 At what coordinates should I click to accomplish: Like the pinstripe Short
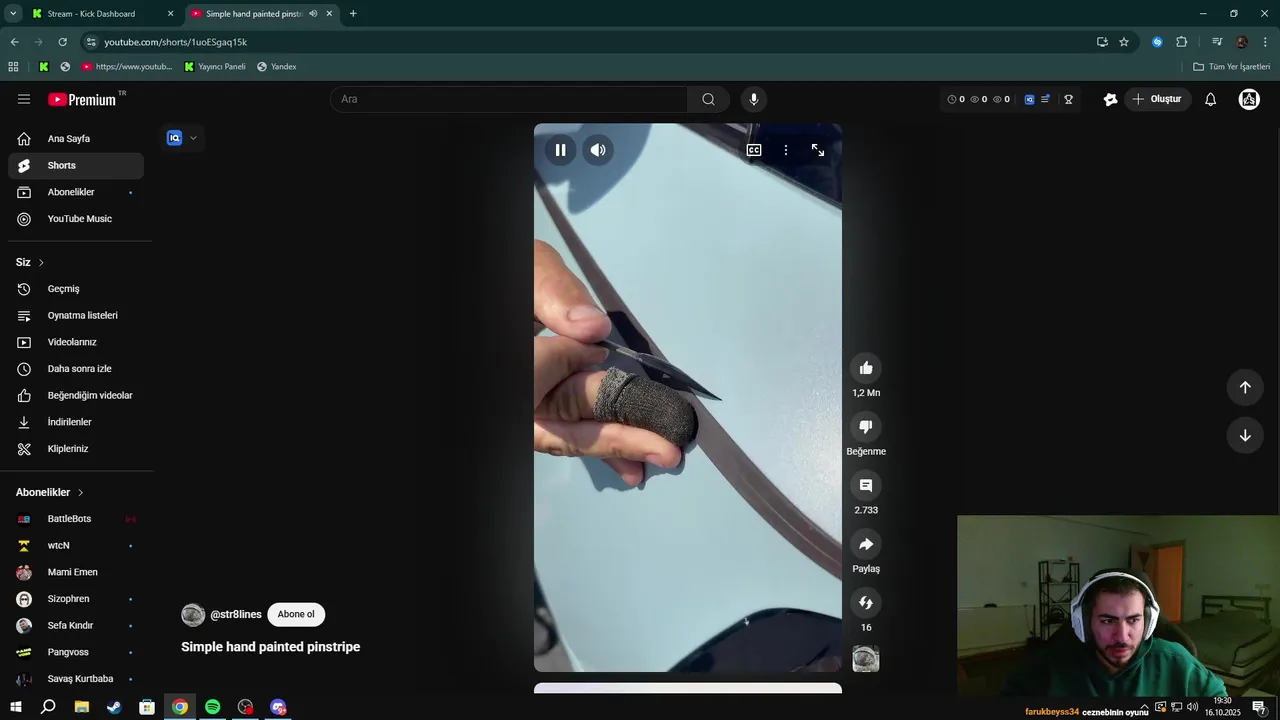[x=866, y=368]
